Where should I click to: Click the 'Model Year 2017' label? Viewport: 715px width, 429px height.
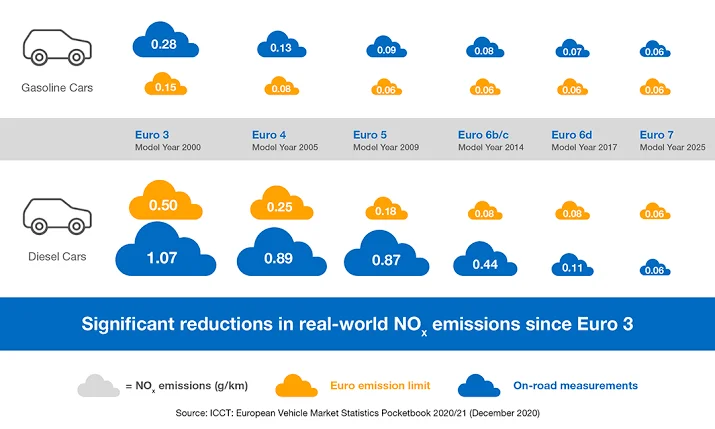point(584,147)
